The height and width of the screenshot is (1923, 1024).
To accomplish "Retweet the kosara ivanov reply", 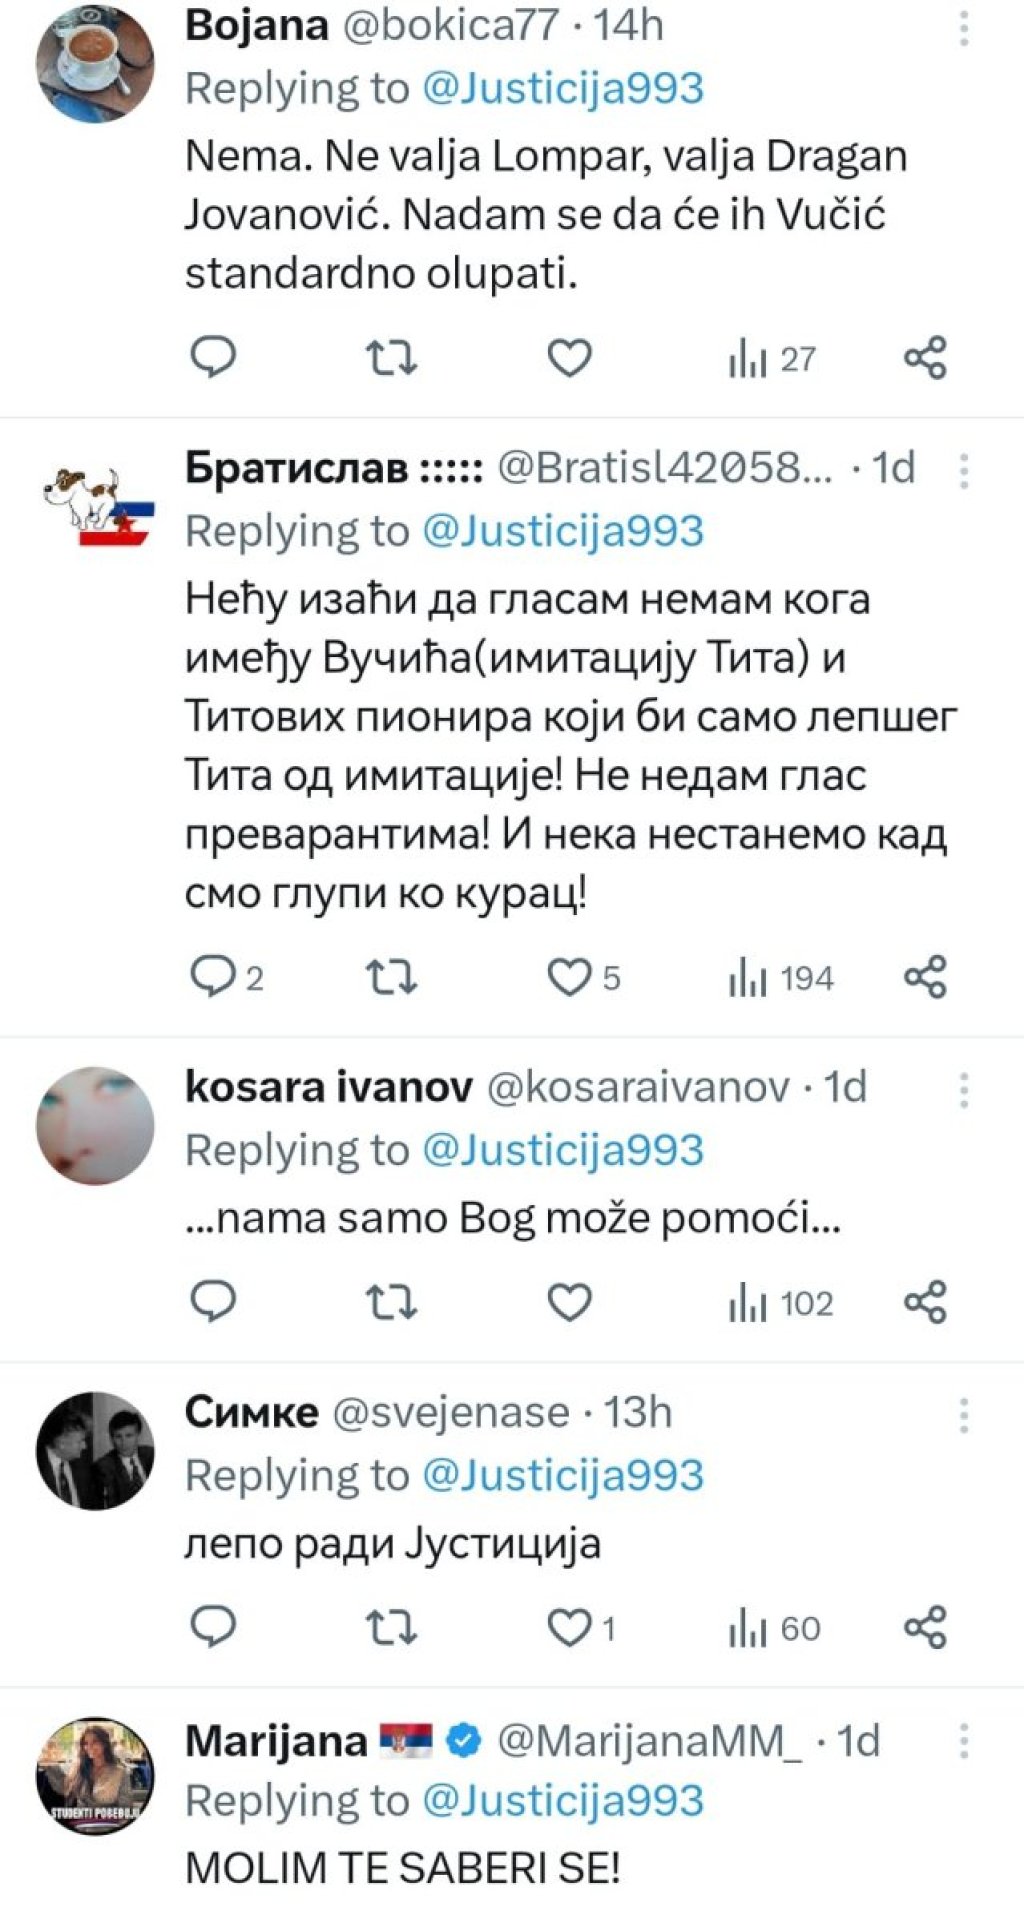I will (391, 1302).
